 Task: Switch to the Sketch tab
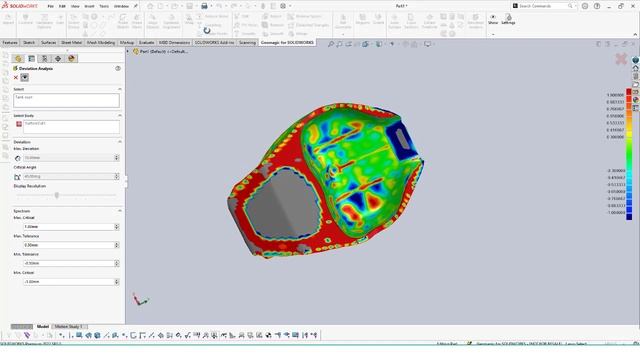[x=29, y=42]
